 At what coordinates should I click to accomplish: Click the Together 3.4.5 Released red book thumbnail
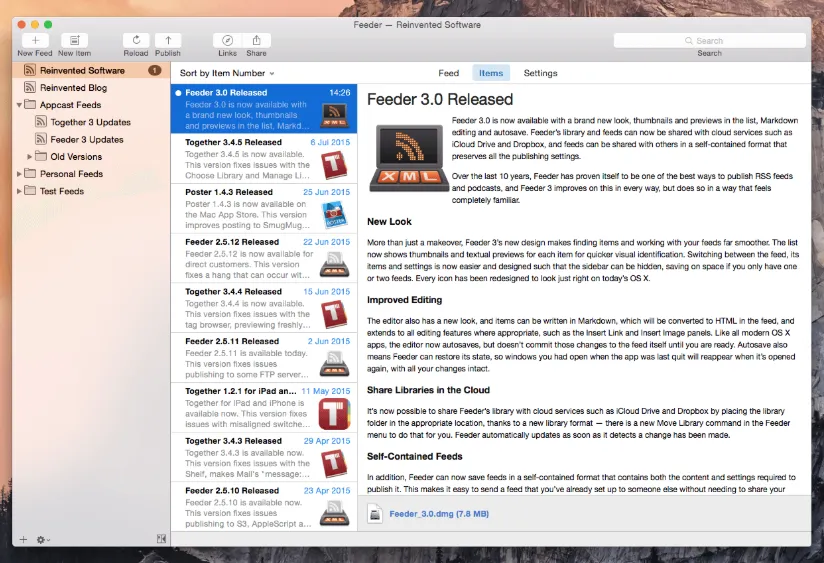[x=334, y=164]
